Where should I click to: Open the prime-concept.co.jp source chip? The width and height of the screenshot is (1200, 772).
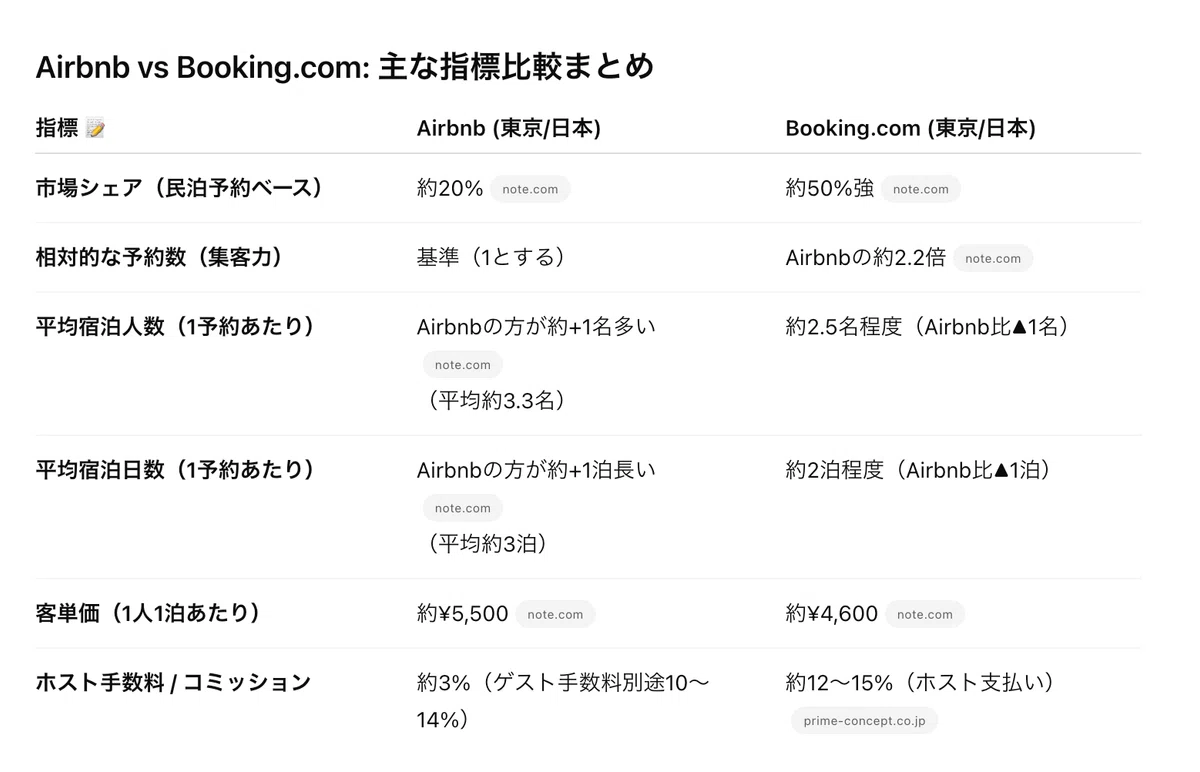865,720
